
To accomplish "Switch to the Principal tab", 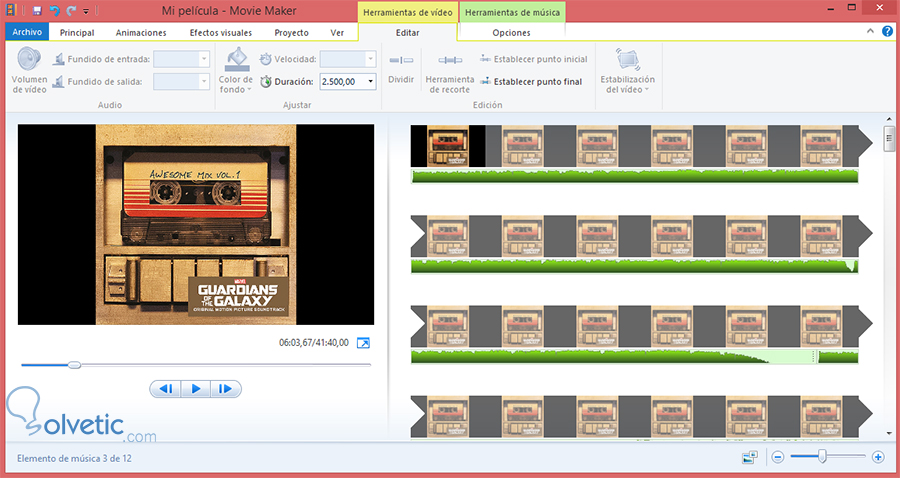I will 77,33.
